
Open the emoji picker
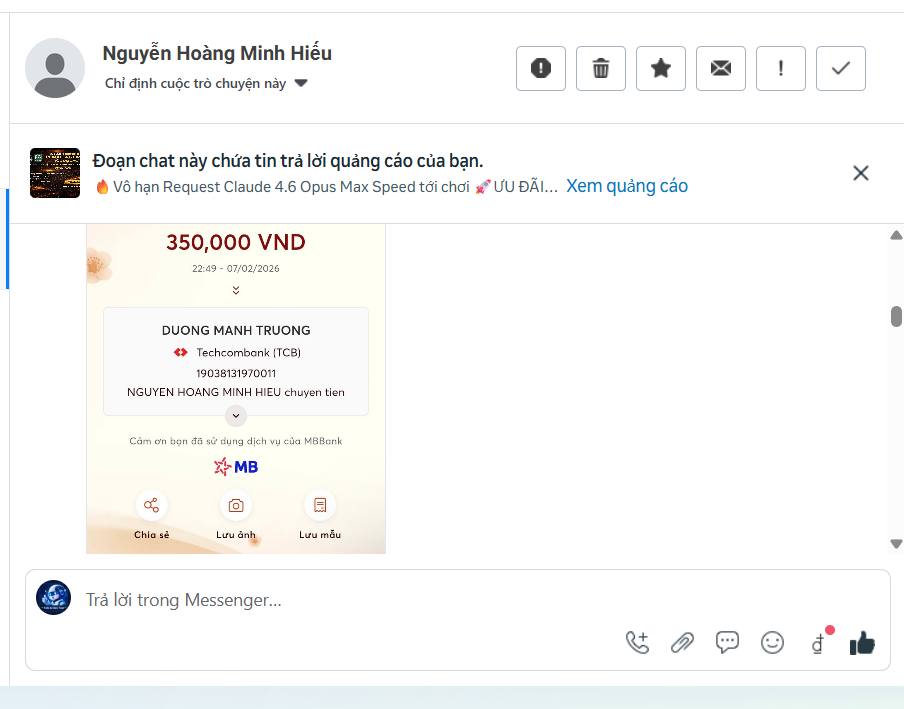(x=771, y=643)
